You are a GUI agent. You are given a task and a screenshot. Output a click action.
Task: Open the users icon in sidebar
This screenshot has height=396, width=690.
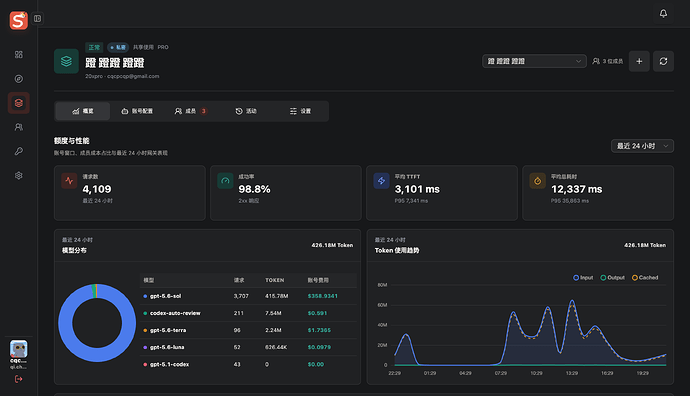(x=18, y=127)
